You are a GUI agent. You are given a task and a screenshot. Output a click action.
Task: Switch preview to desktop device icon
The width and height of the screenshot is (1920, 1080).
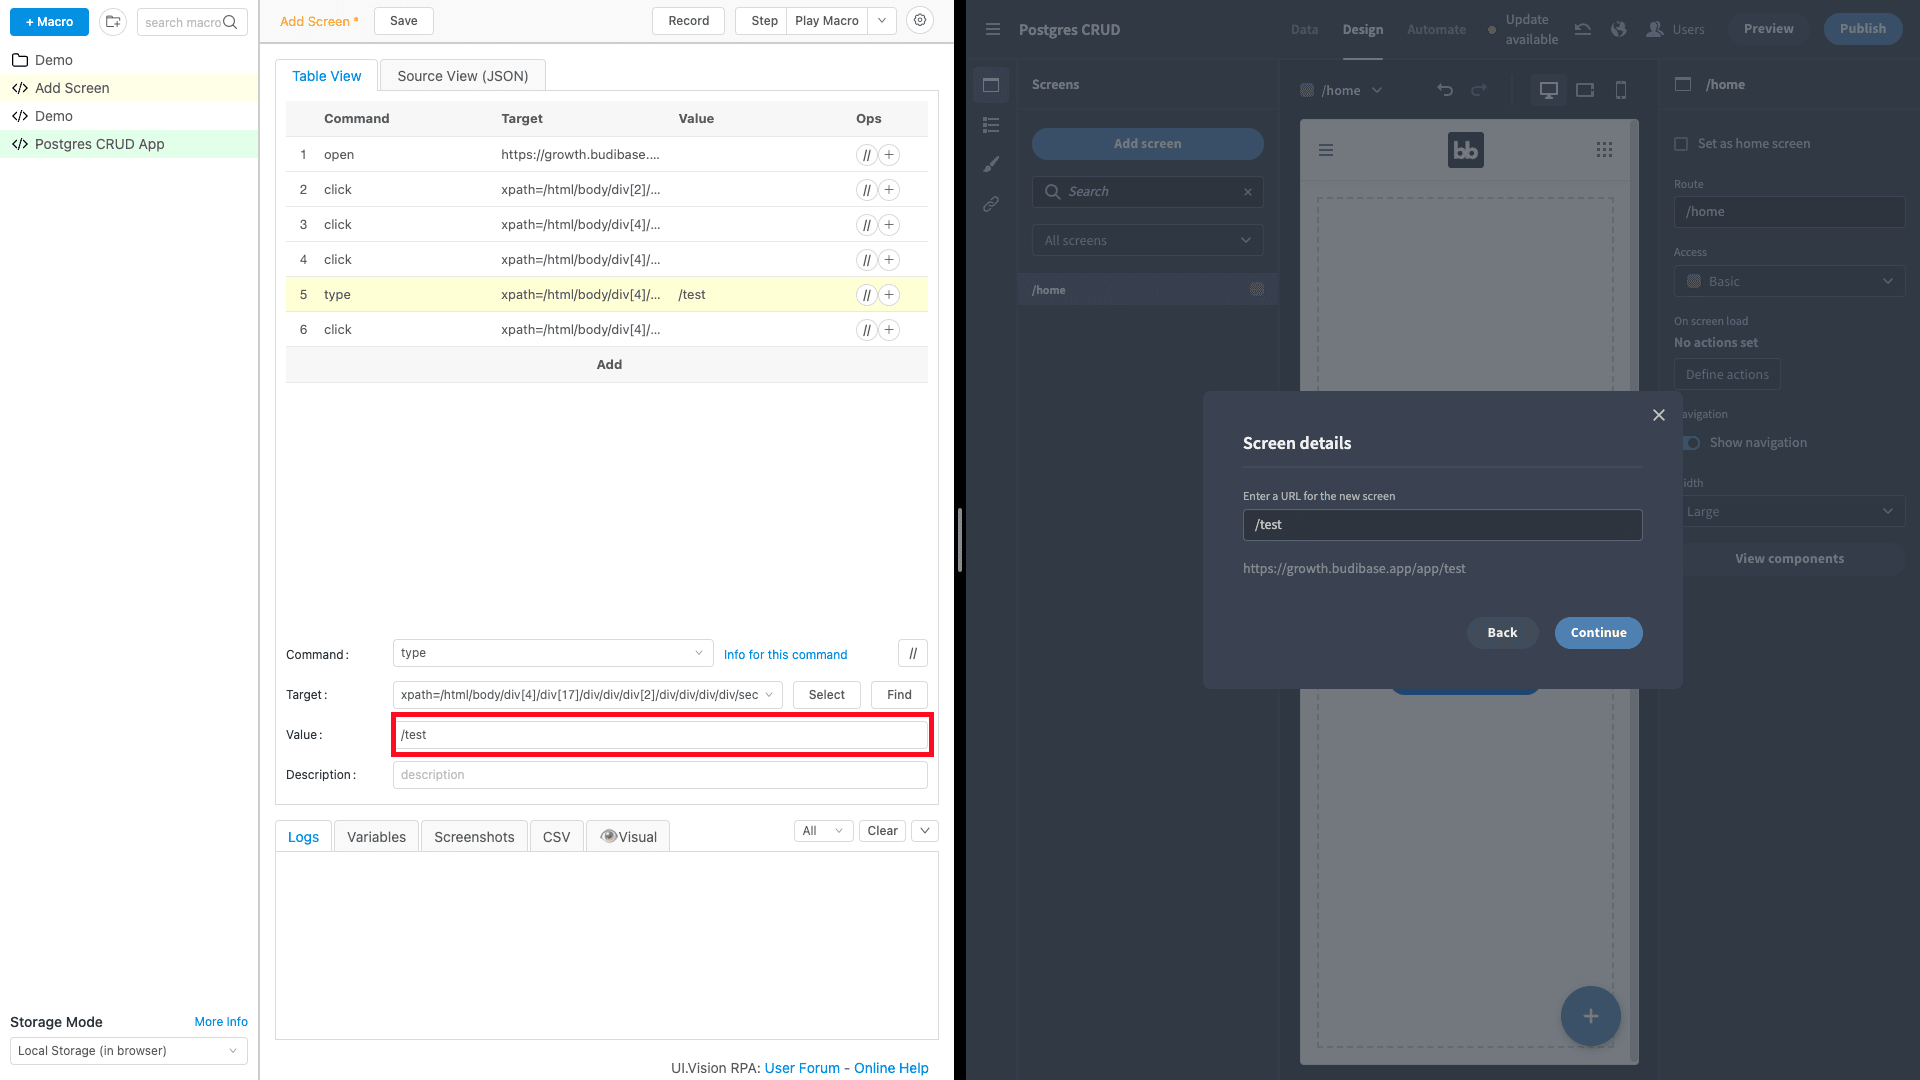click(x=1549, y=90)
